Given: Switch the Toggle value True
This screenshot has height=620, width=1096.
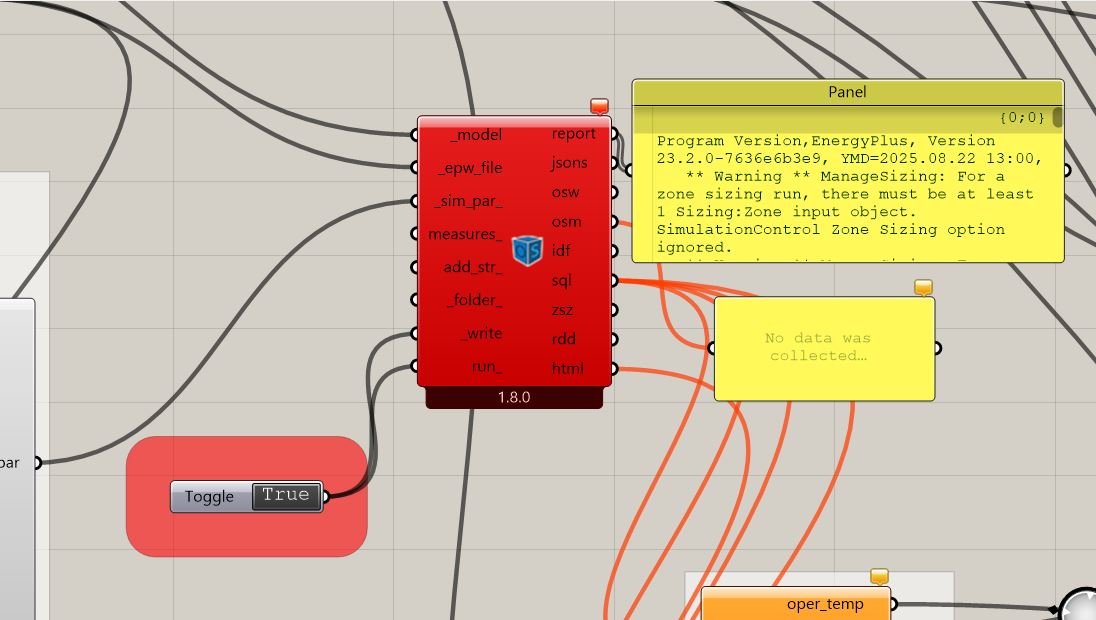Looking at the screenshot, I should click(286, 496).
